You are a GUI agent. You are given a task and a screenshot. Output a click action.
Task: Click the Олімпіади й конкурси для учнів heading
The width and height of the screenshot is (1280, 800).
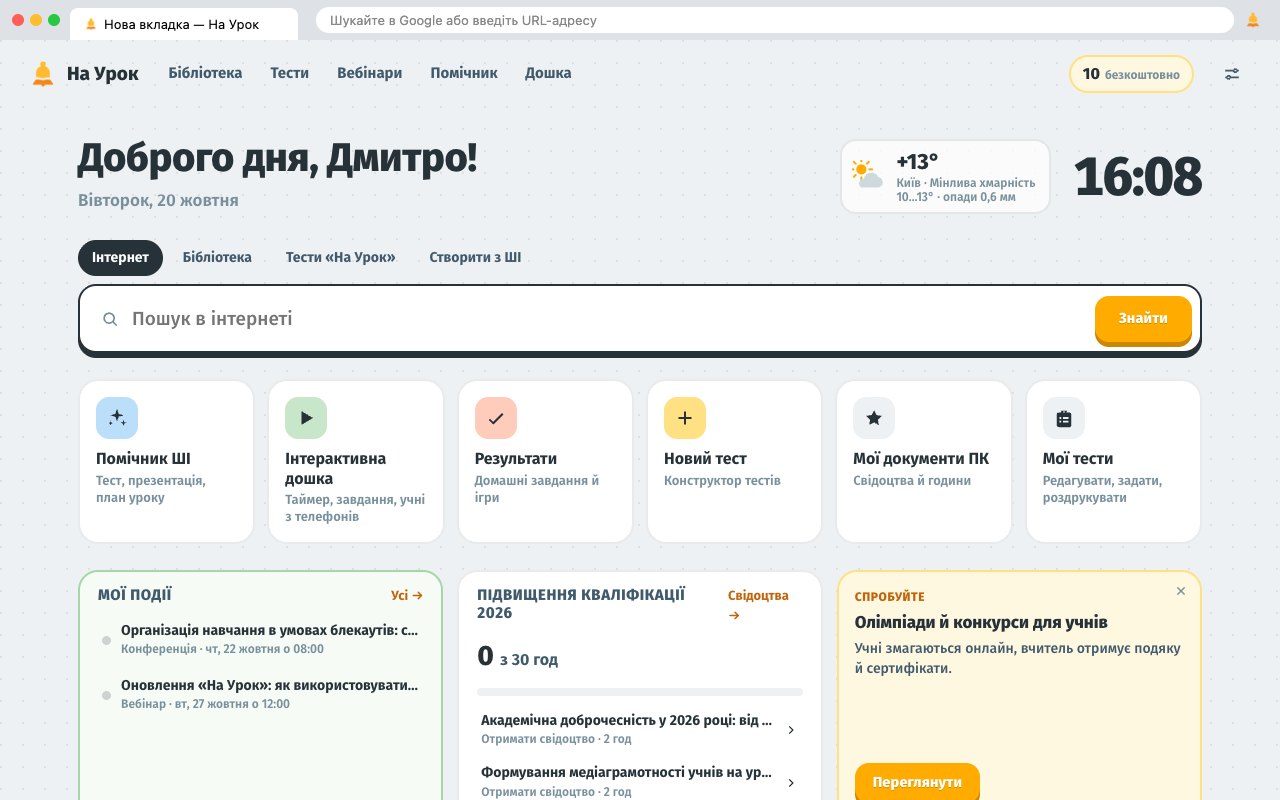click(x=981, y=622)
